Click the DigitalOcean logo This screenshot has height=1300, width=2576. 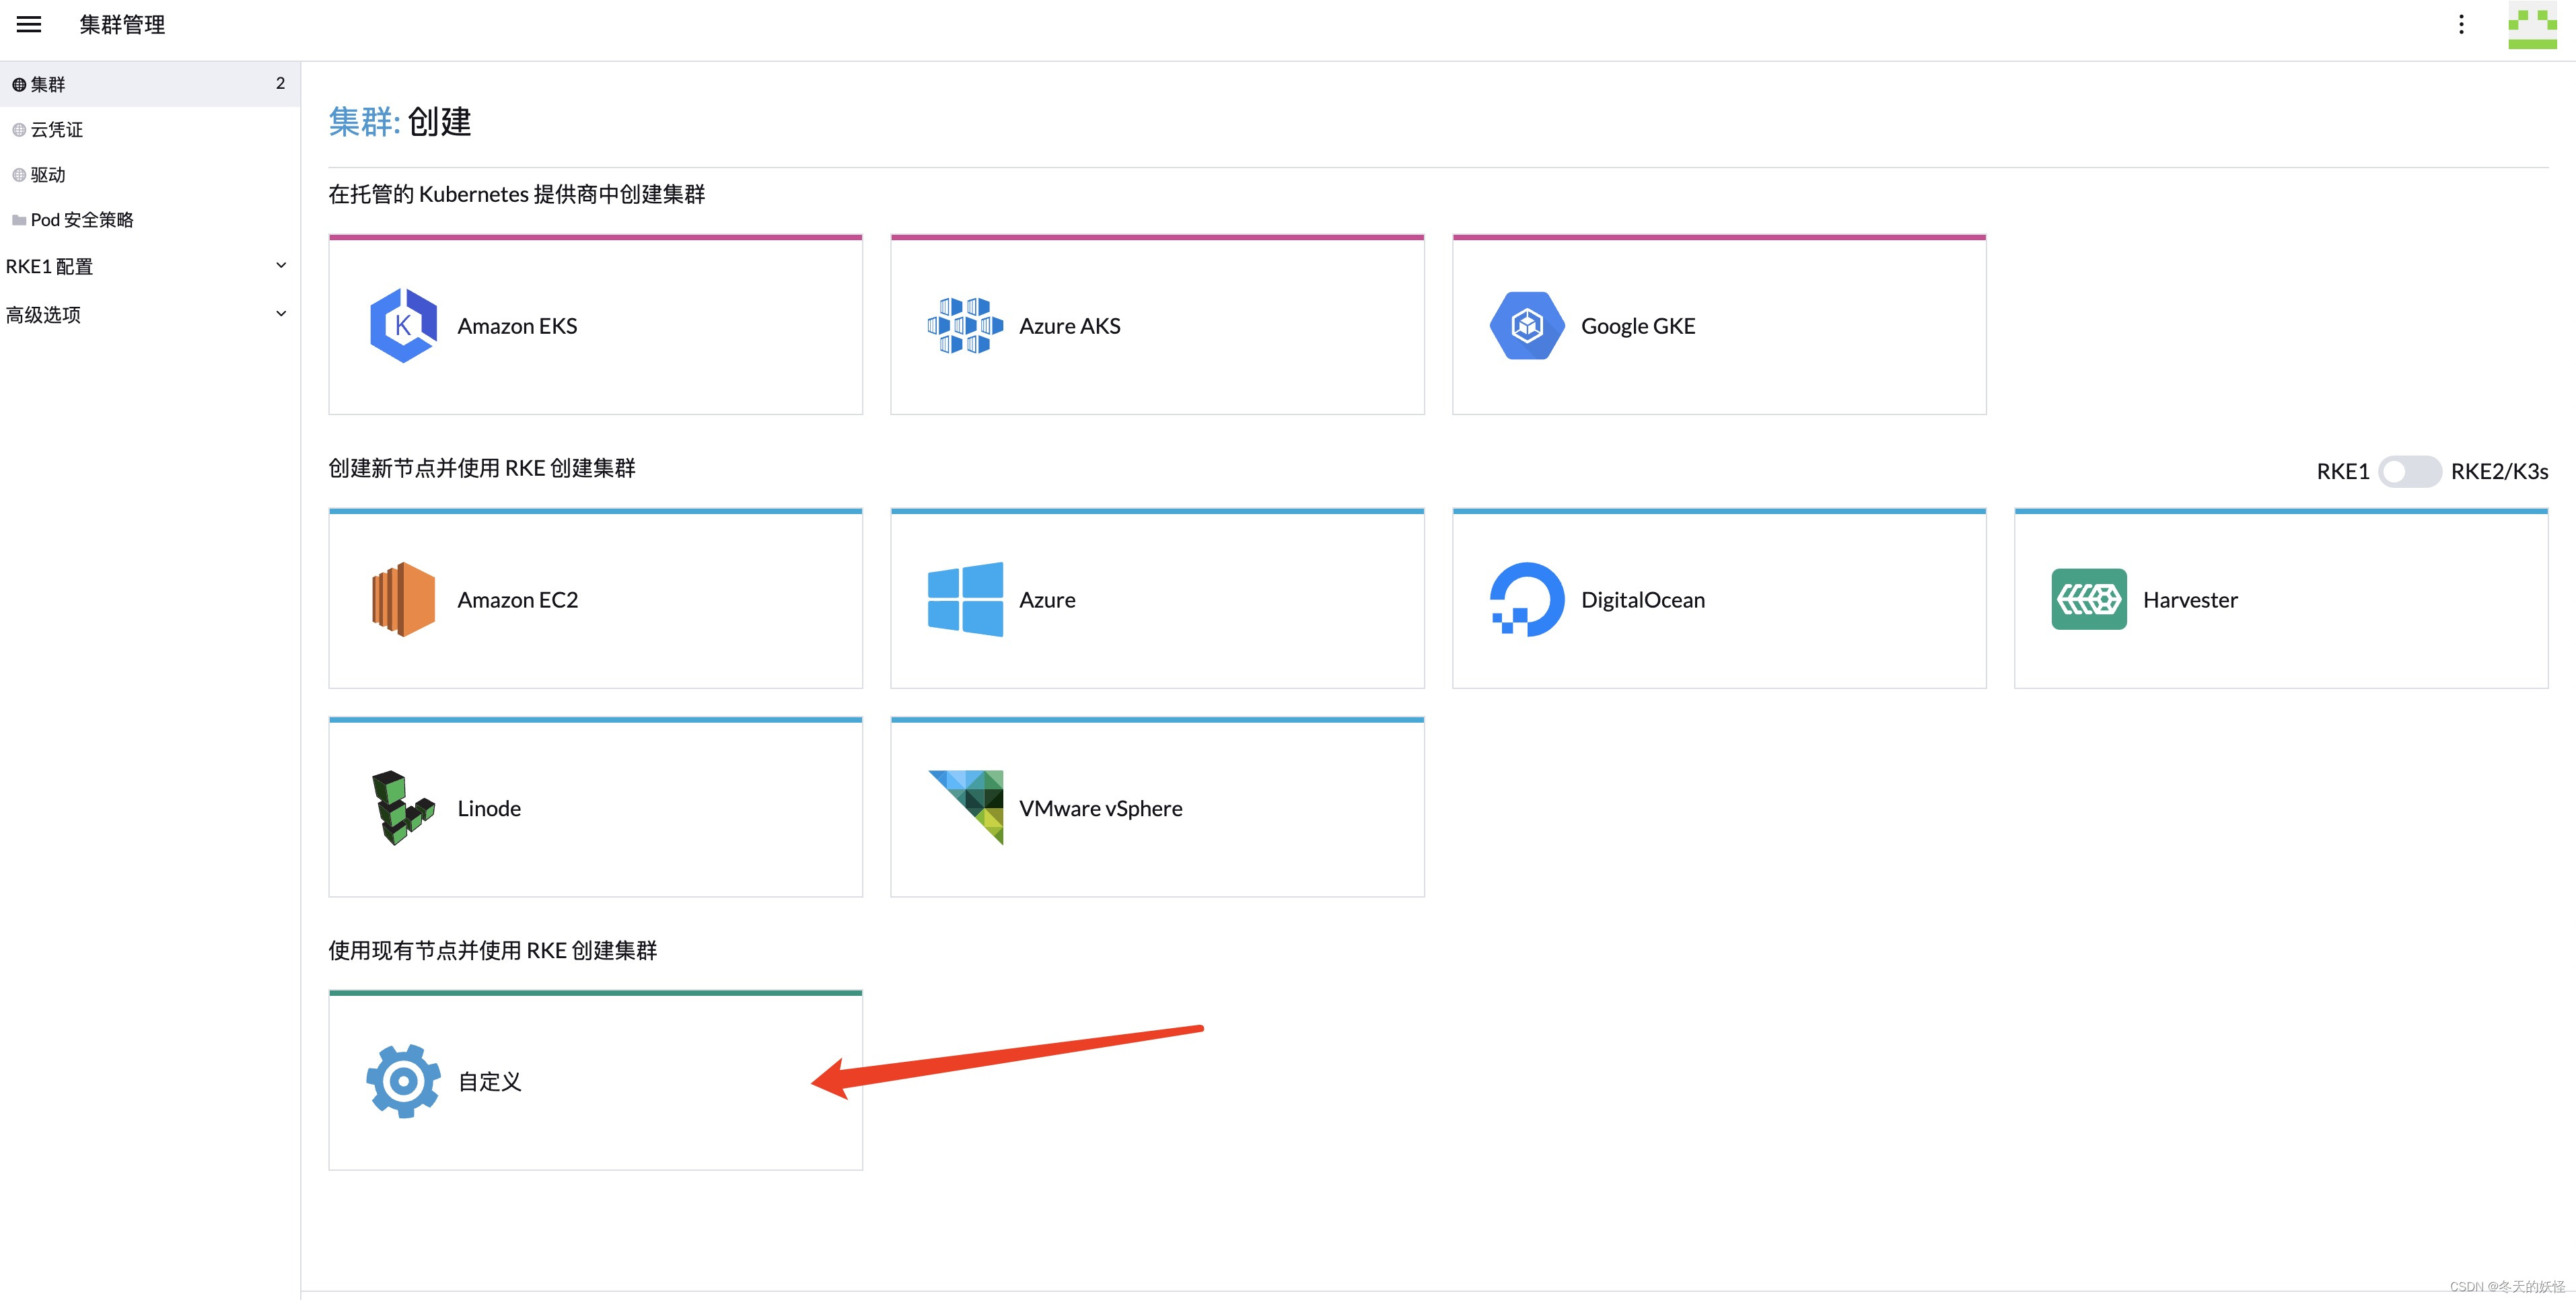coord(1527,599)
